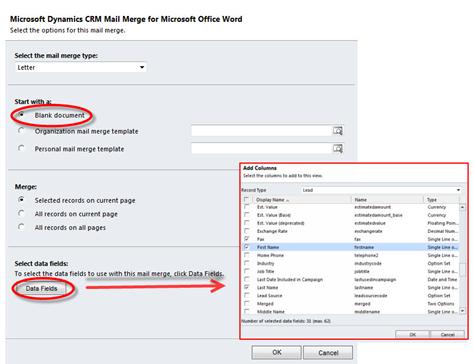Check Last Date Included in Campaign checkbox
Image resolution: width=474 pixels, height=364 pixels.
pos(247,279)
